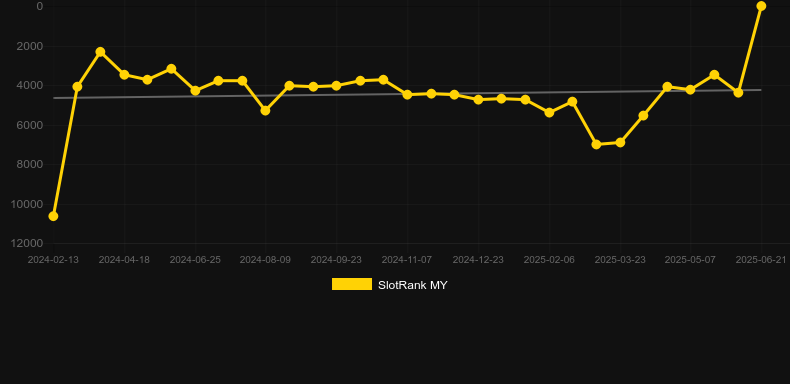The height and width of the screenshot is (384, 790).
Task: Click the y-axis label 4000
Action: 30,85
